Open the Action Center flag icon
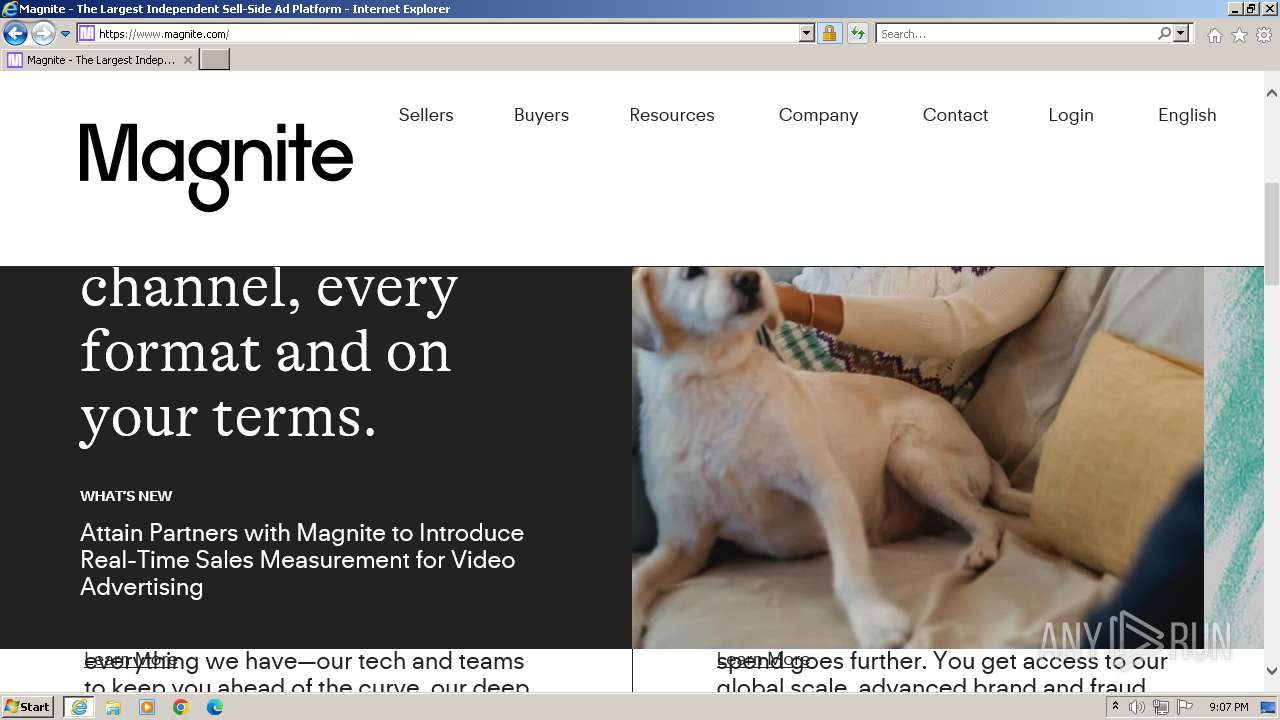This screenshot has width=1280, height=720. [1185, 707]
